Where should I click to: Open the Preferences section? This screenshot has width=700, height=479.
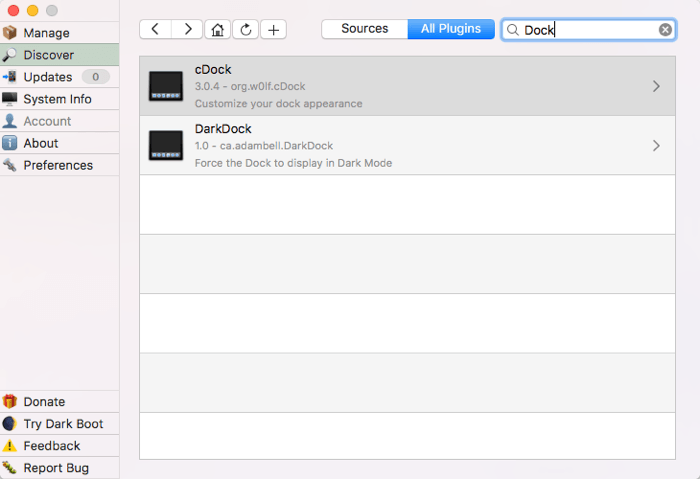pos(59,165)
